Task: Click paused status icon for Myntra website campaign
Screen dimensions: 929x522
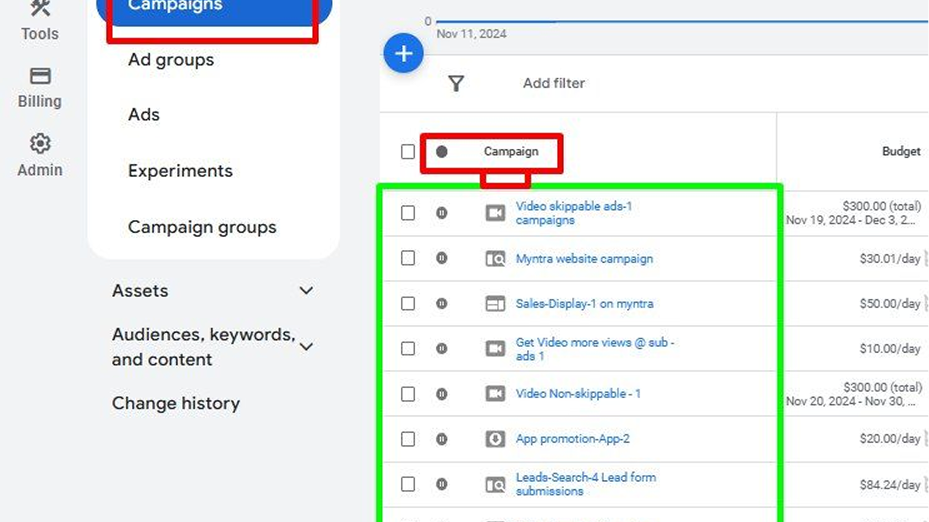Action: tap(441, 258)
